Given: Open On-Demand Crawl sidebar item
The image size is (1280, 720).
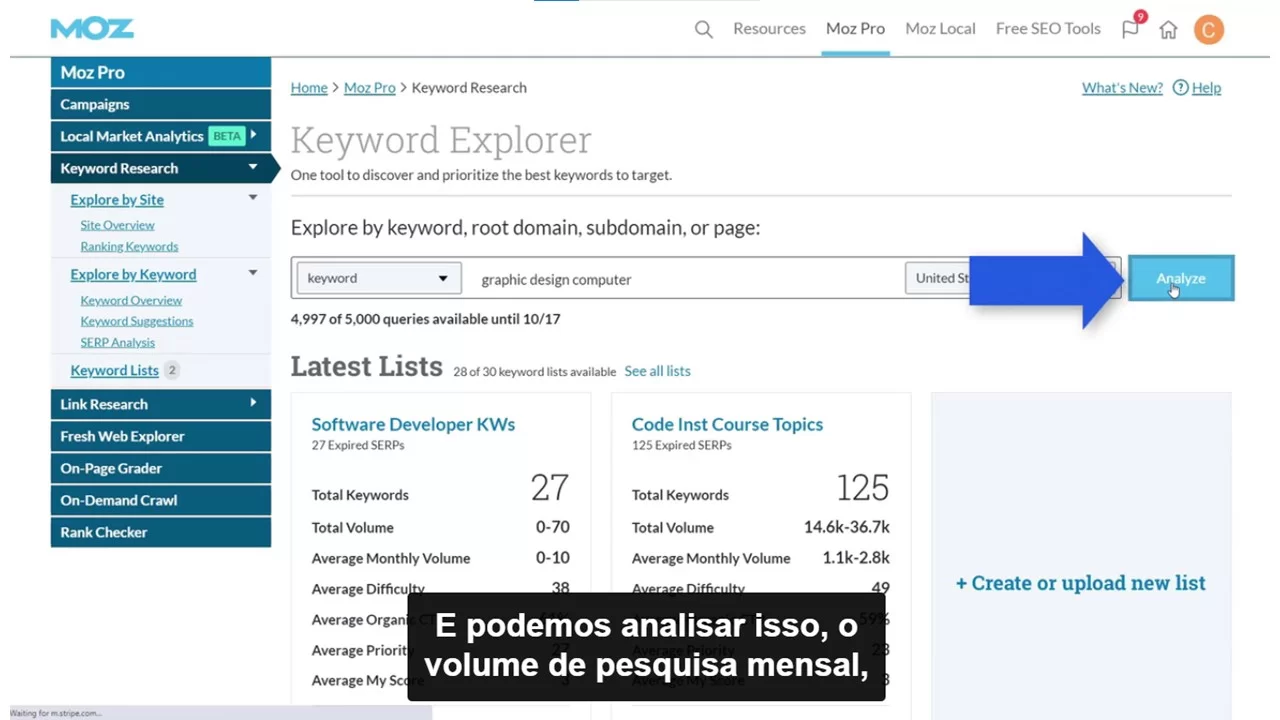Looking at the screenshot, I should click(x=161, y=500).
